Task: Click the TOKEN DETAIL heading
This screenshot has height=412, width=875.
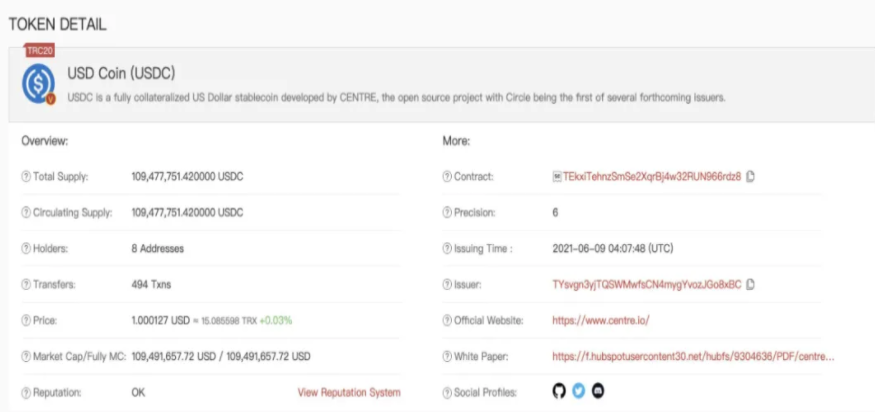Action: point(57,25)
